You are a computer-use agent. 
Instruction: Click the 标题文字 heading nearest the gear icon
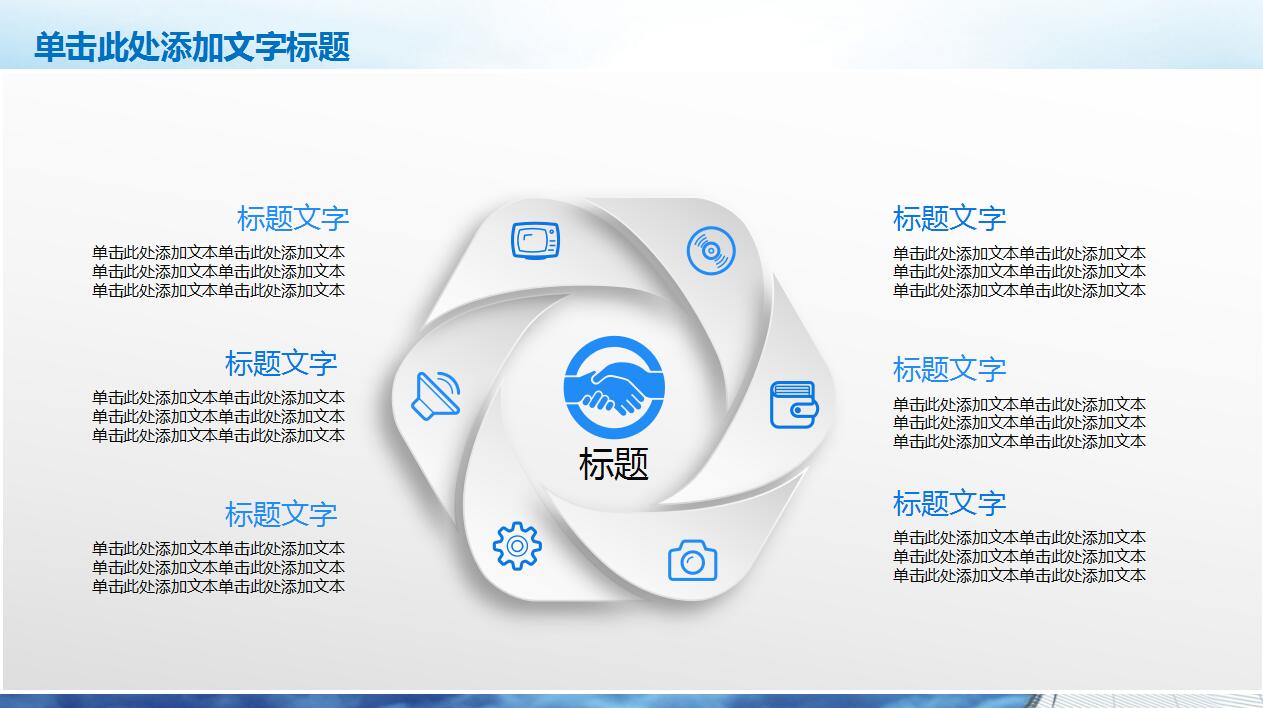pyautogui.click(x=281, y=514)
